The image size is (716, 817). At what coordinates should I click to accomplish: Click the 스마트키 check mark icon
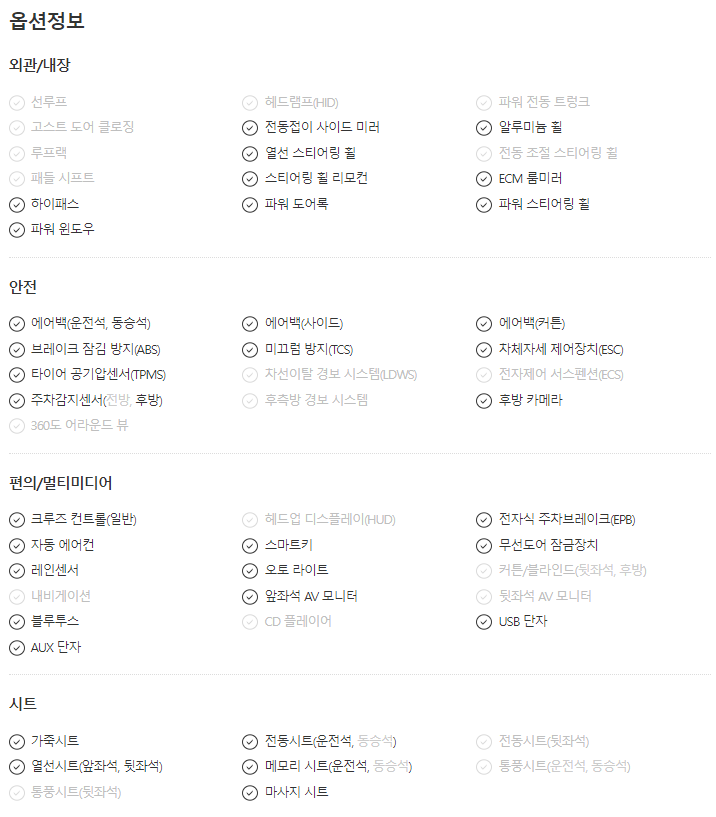pyautogui.click(x=250, y=546)
